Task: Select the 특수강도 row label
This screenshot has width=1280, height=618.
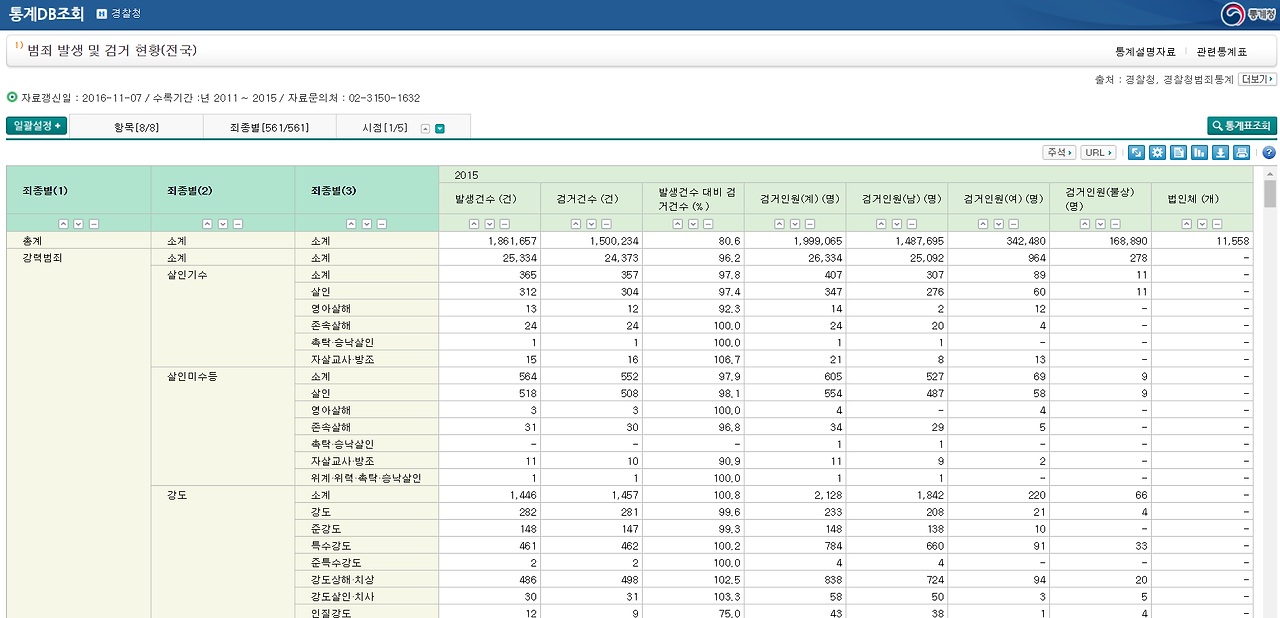Action: pyautogui.click(x=366, y=546)
